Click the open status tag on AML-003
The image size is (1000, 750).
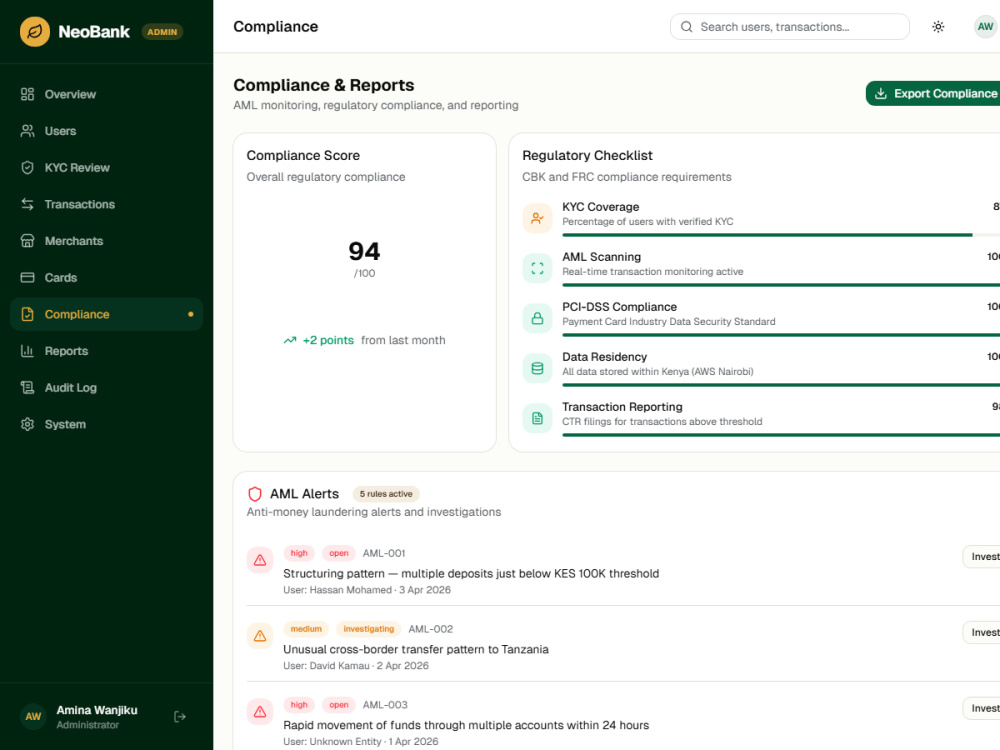pos(339,705)
